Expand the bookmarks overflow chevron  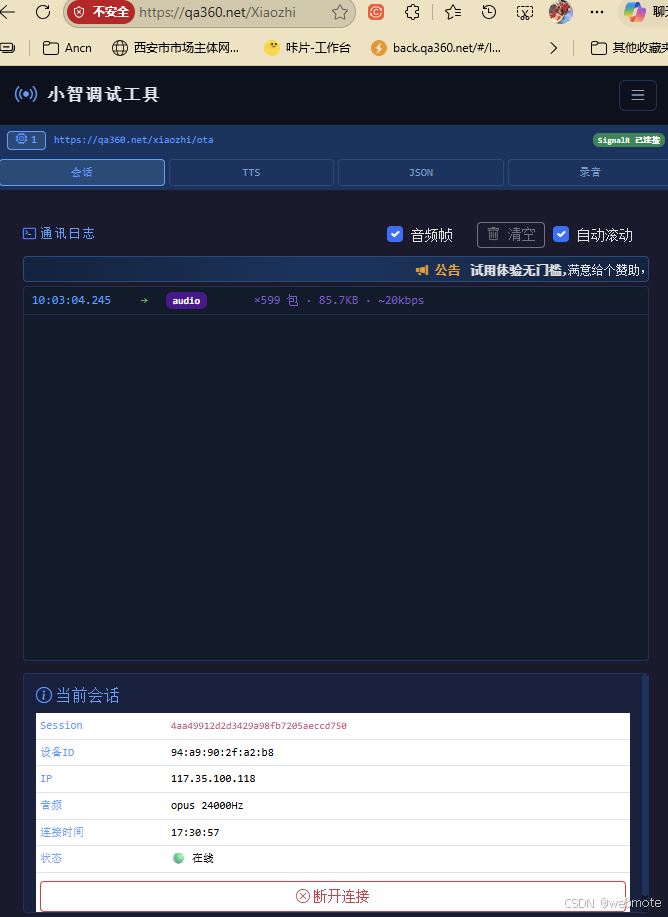click(553, 48)
